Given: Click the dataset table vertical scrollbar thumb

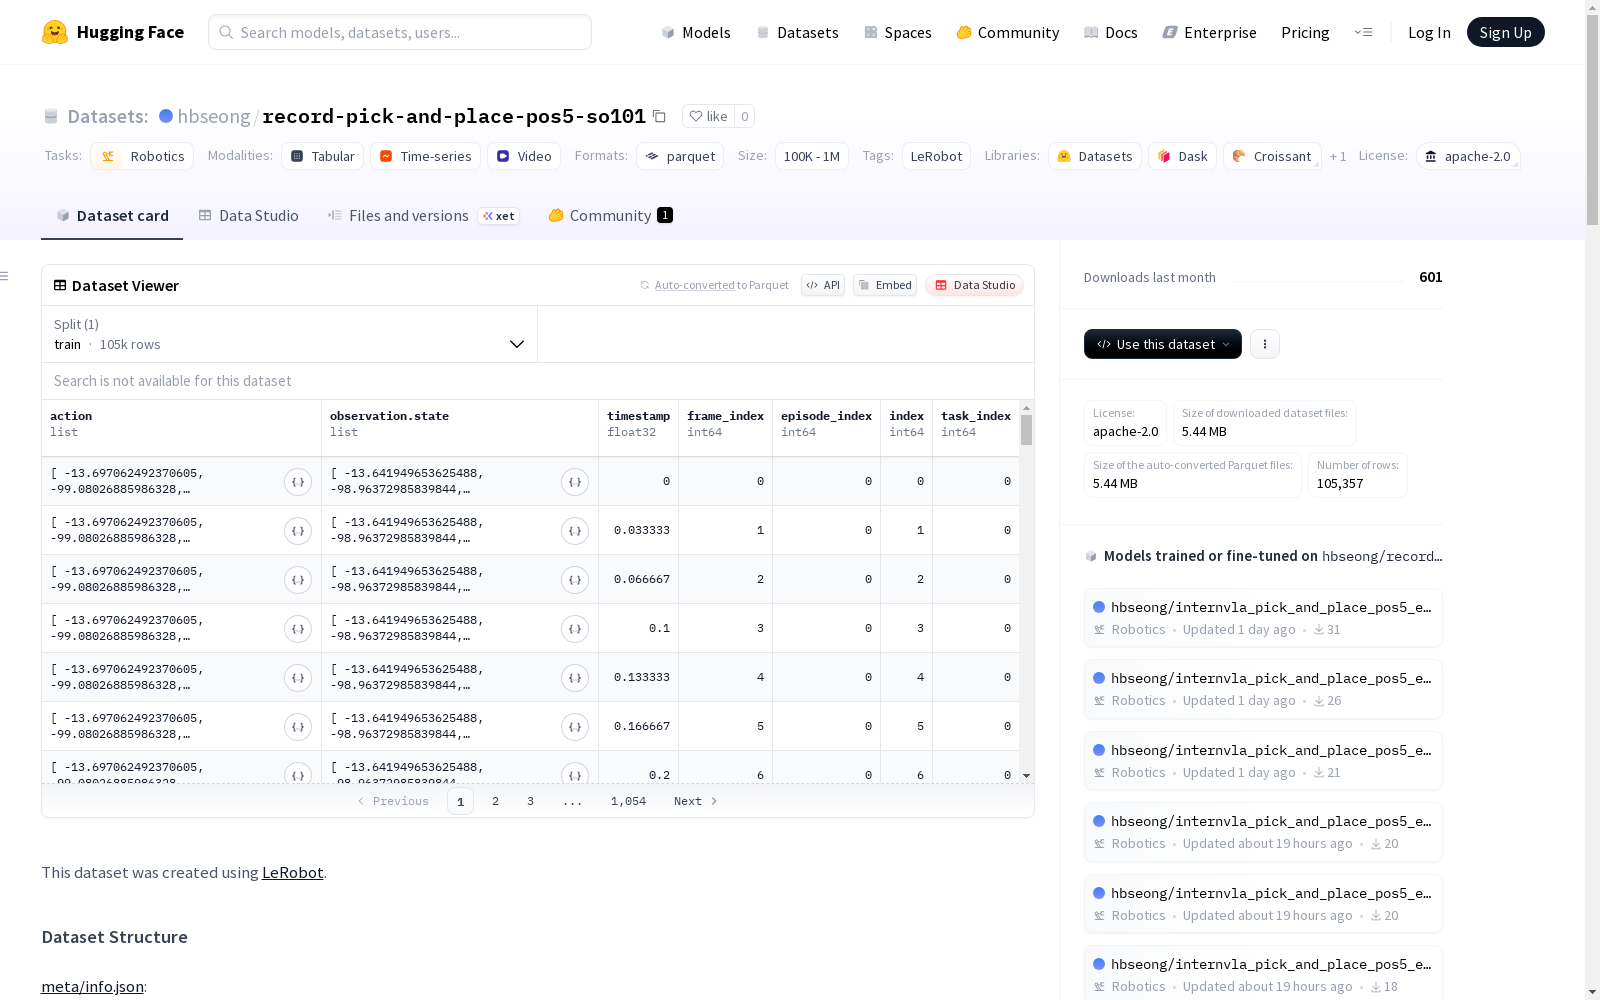Looking at the screenshot, I should 1026,430.
